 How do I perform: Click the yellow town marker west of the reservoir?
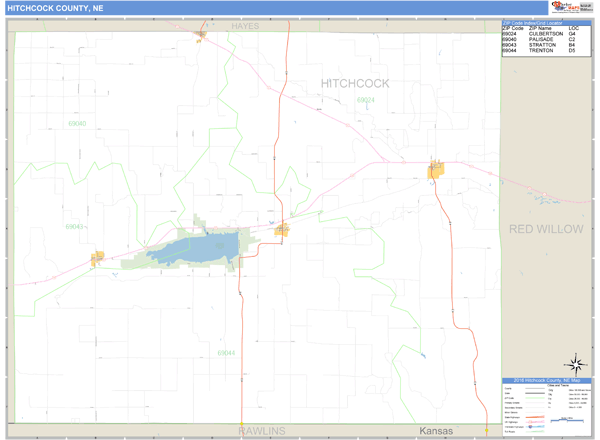(98, 258)
